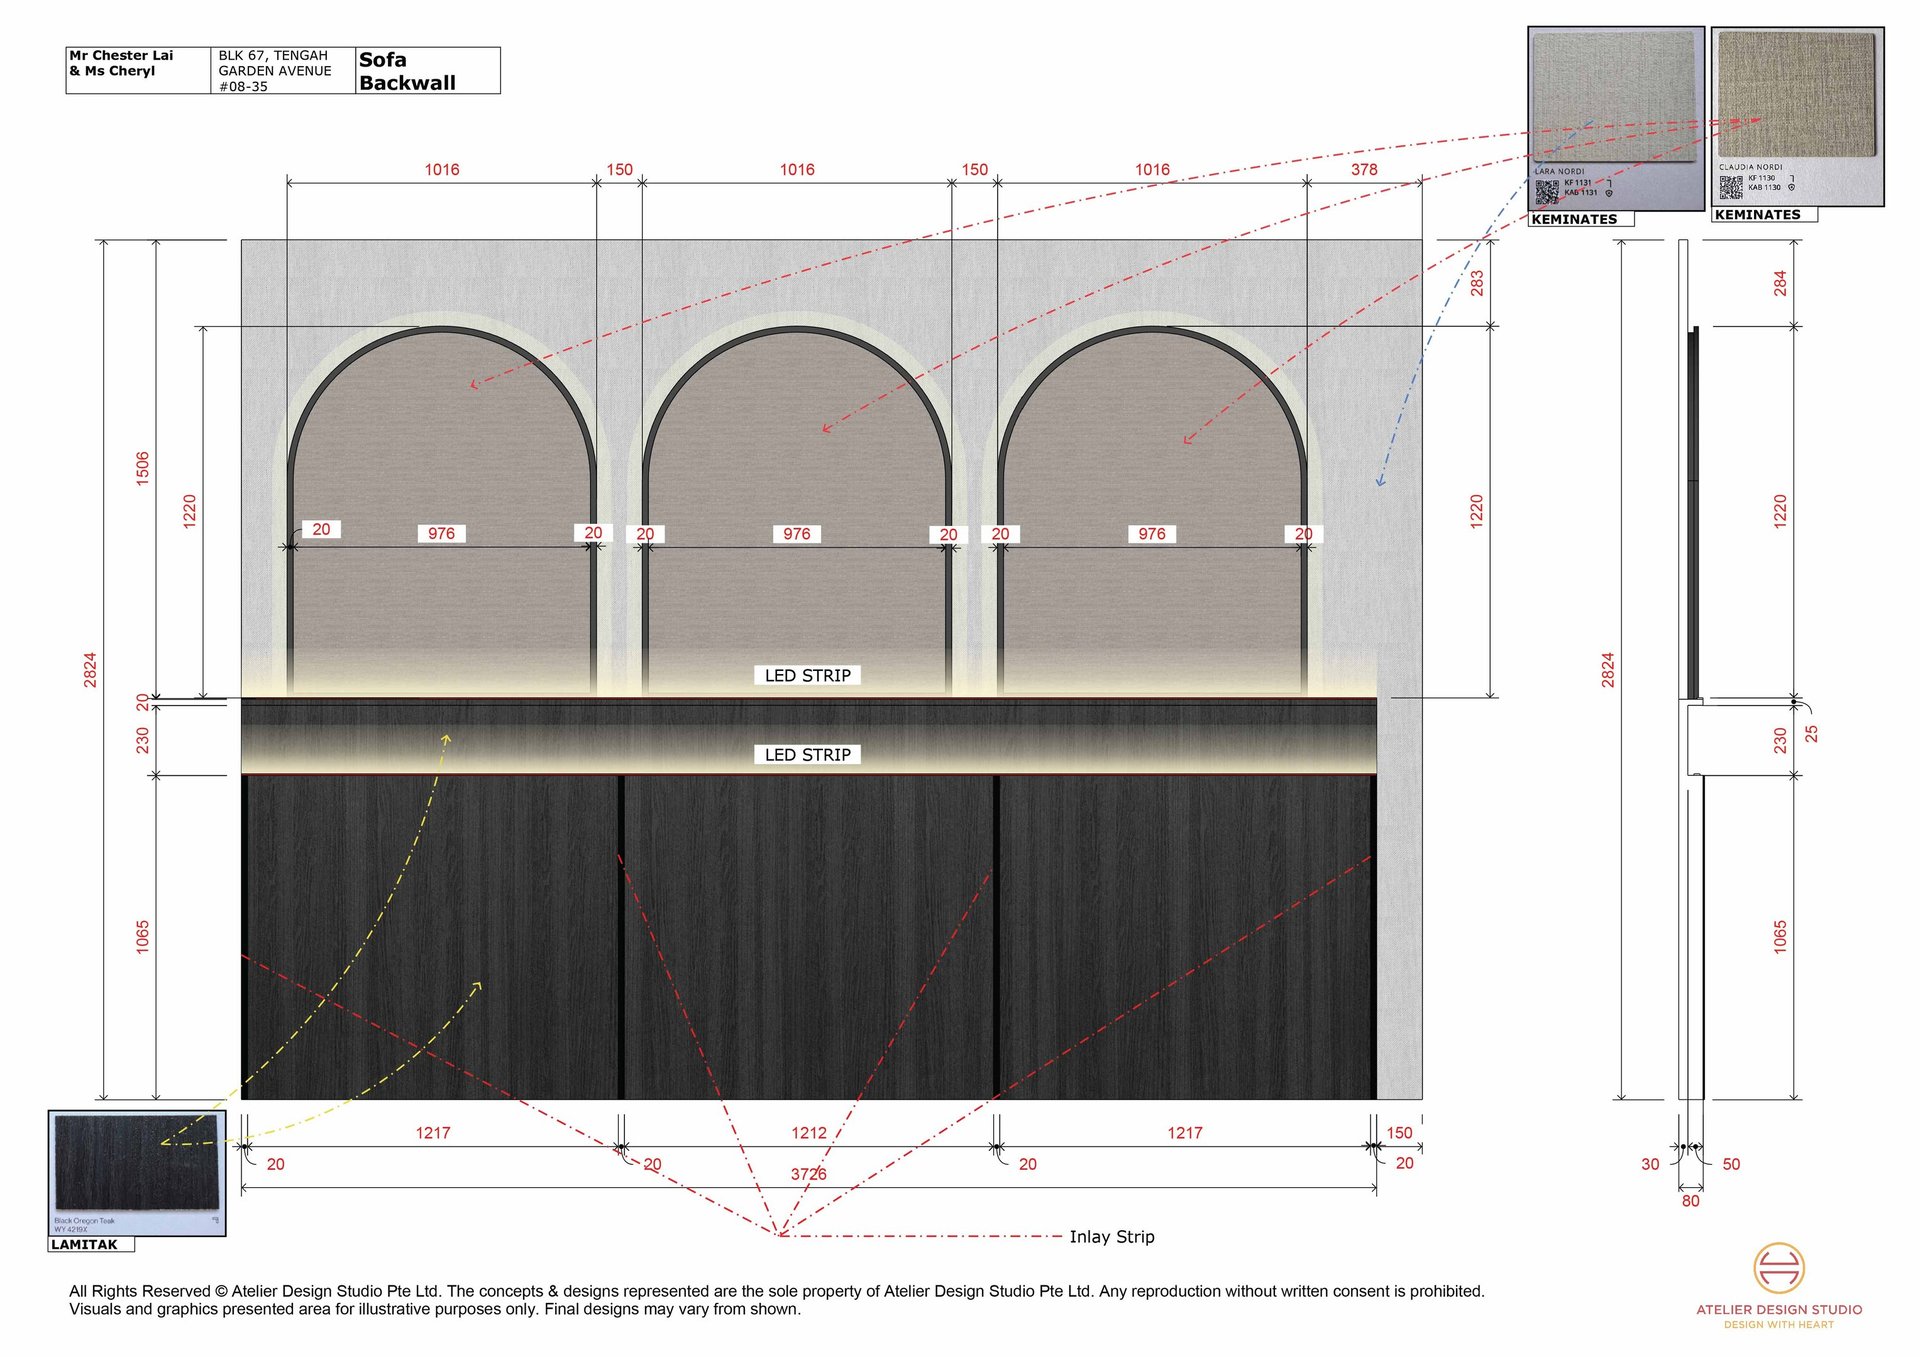Click the red arrowhead inside left arch
Screen dimensions: 1920x1357
click(x=474, y=384)
